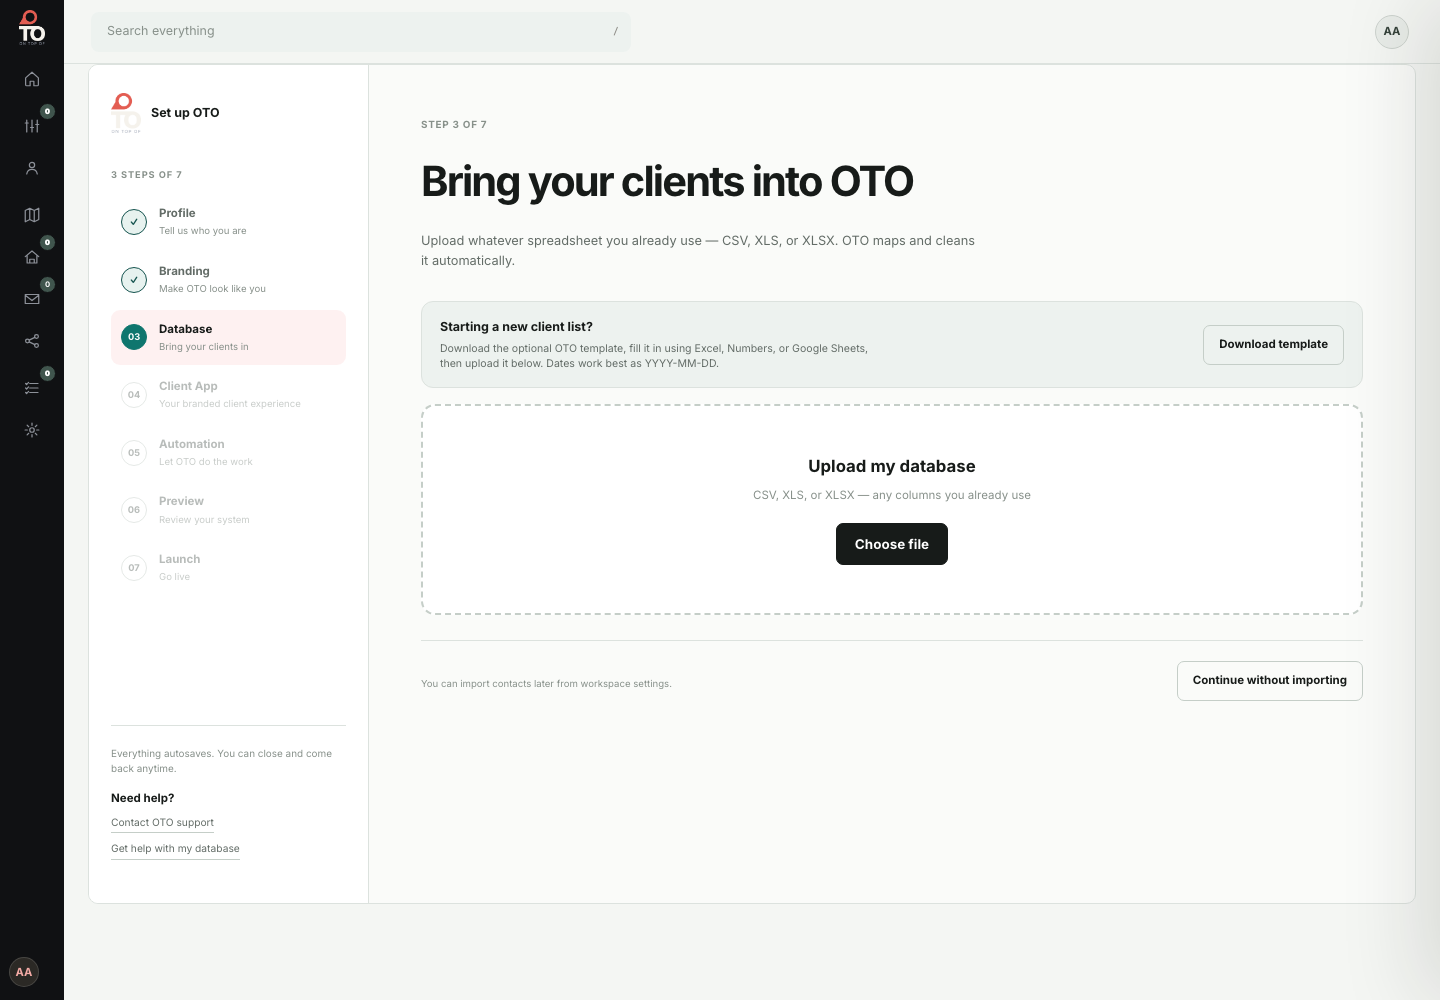Click the Set up OTO logo

pos(125,113)
